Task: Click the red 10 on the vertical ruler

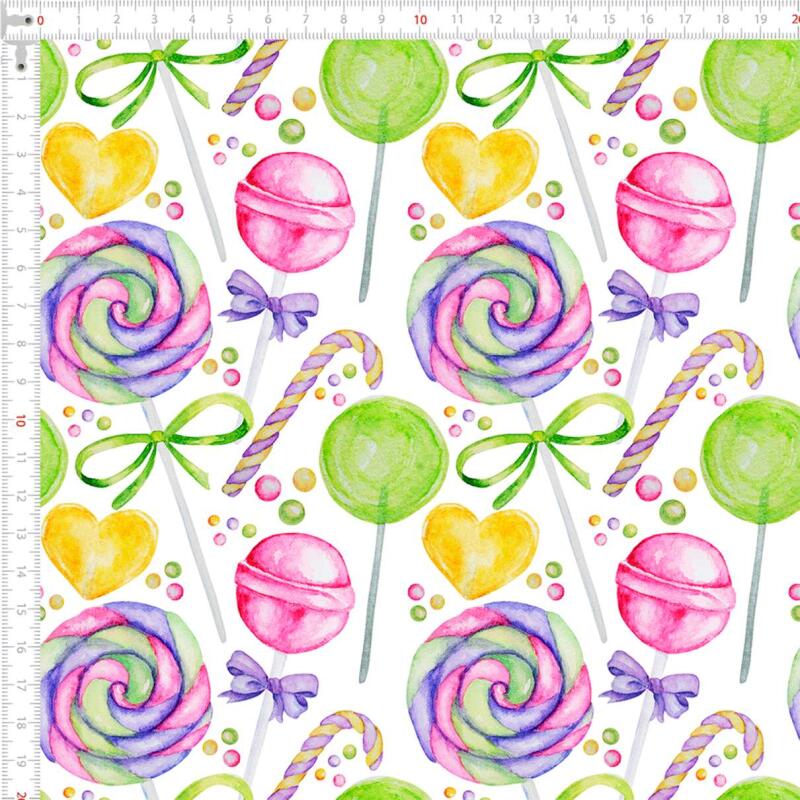Action: tap(19, 421)
